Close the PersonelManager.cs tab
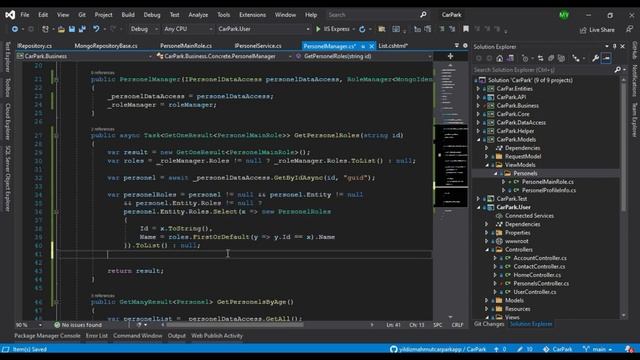This screenshot has width=640, height=360. pos(371,46)
